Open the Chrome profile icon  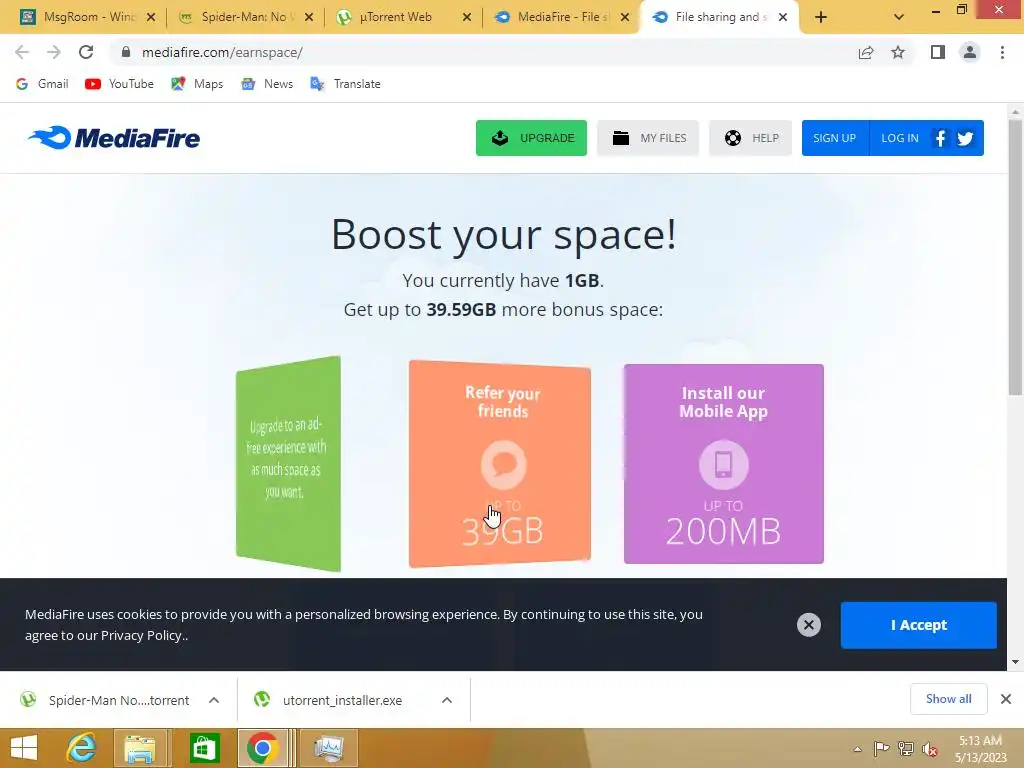point(970,52)
